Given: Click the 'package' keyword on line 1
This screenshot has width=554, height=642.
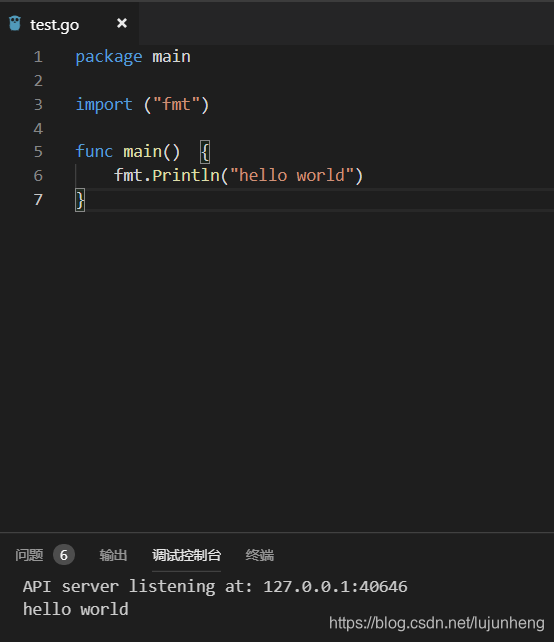Looking at the screenshot, I should click(109, 57).
